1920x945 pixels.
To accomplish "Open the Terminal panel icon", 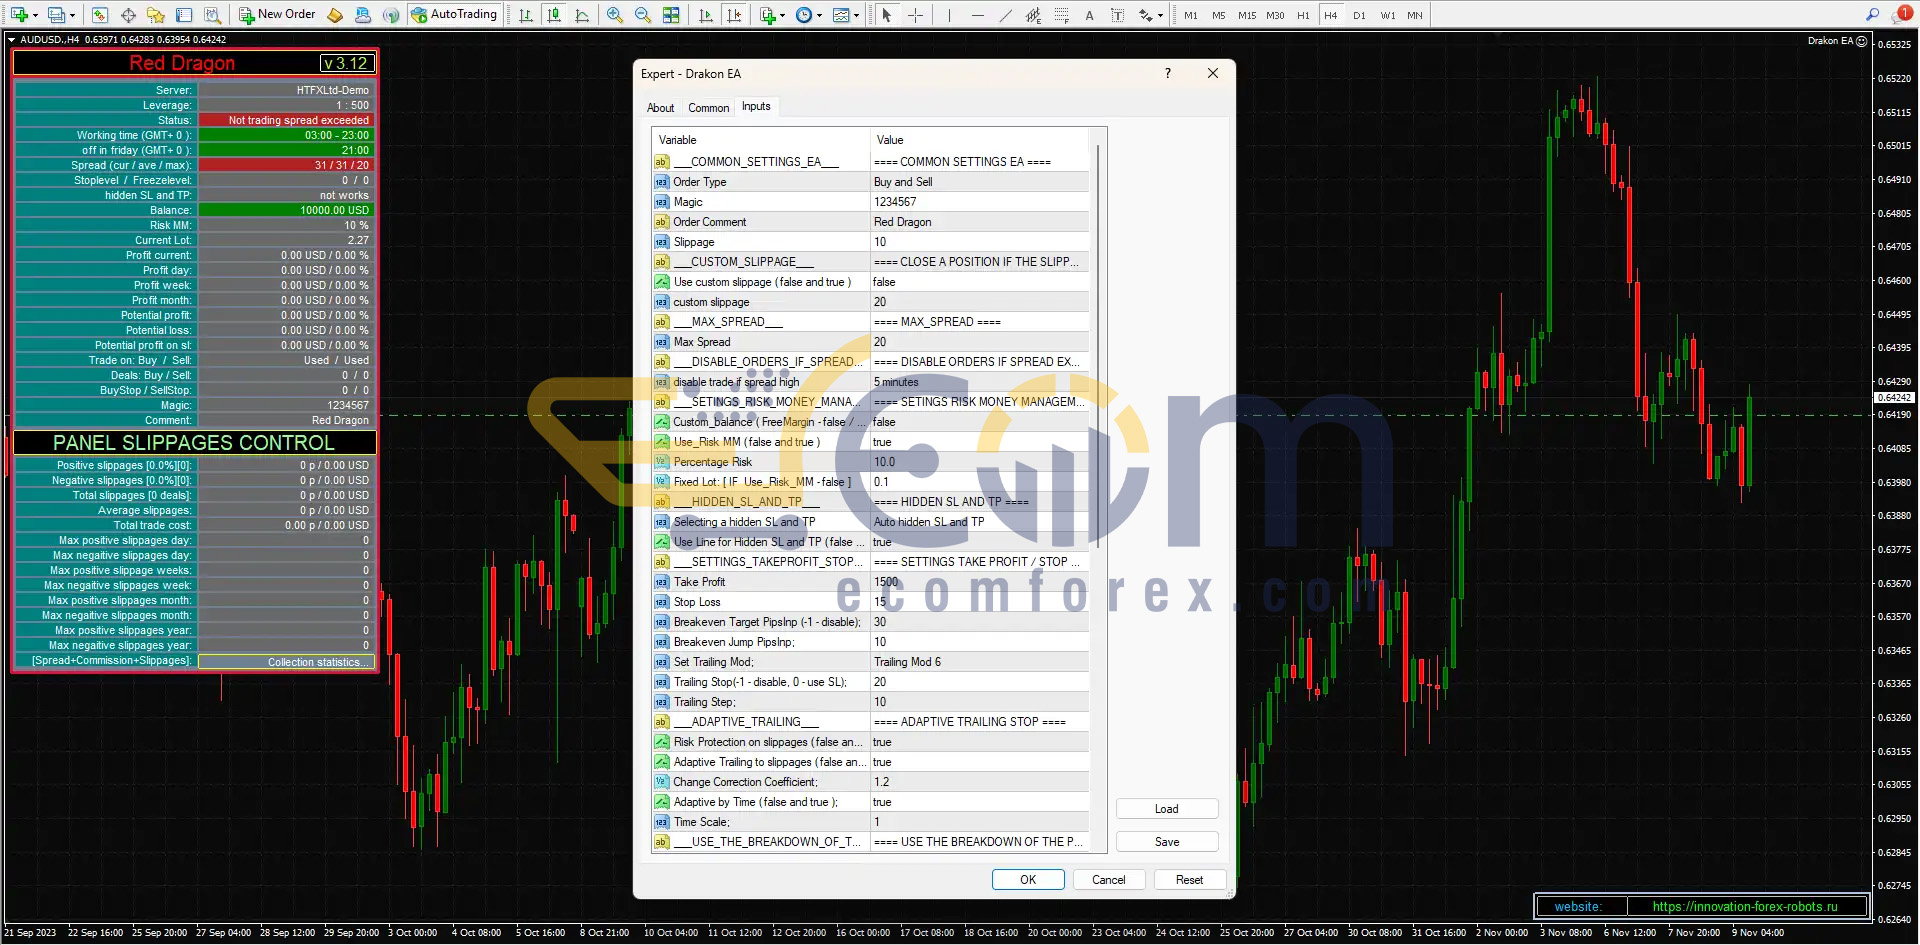I will pos(184,15).
